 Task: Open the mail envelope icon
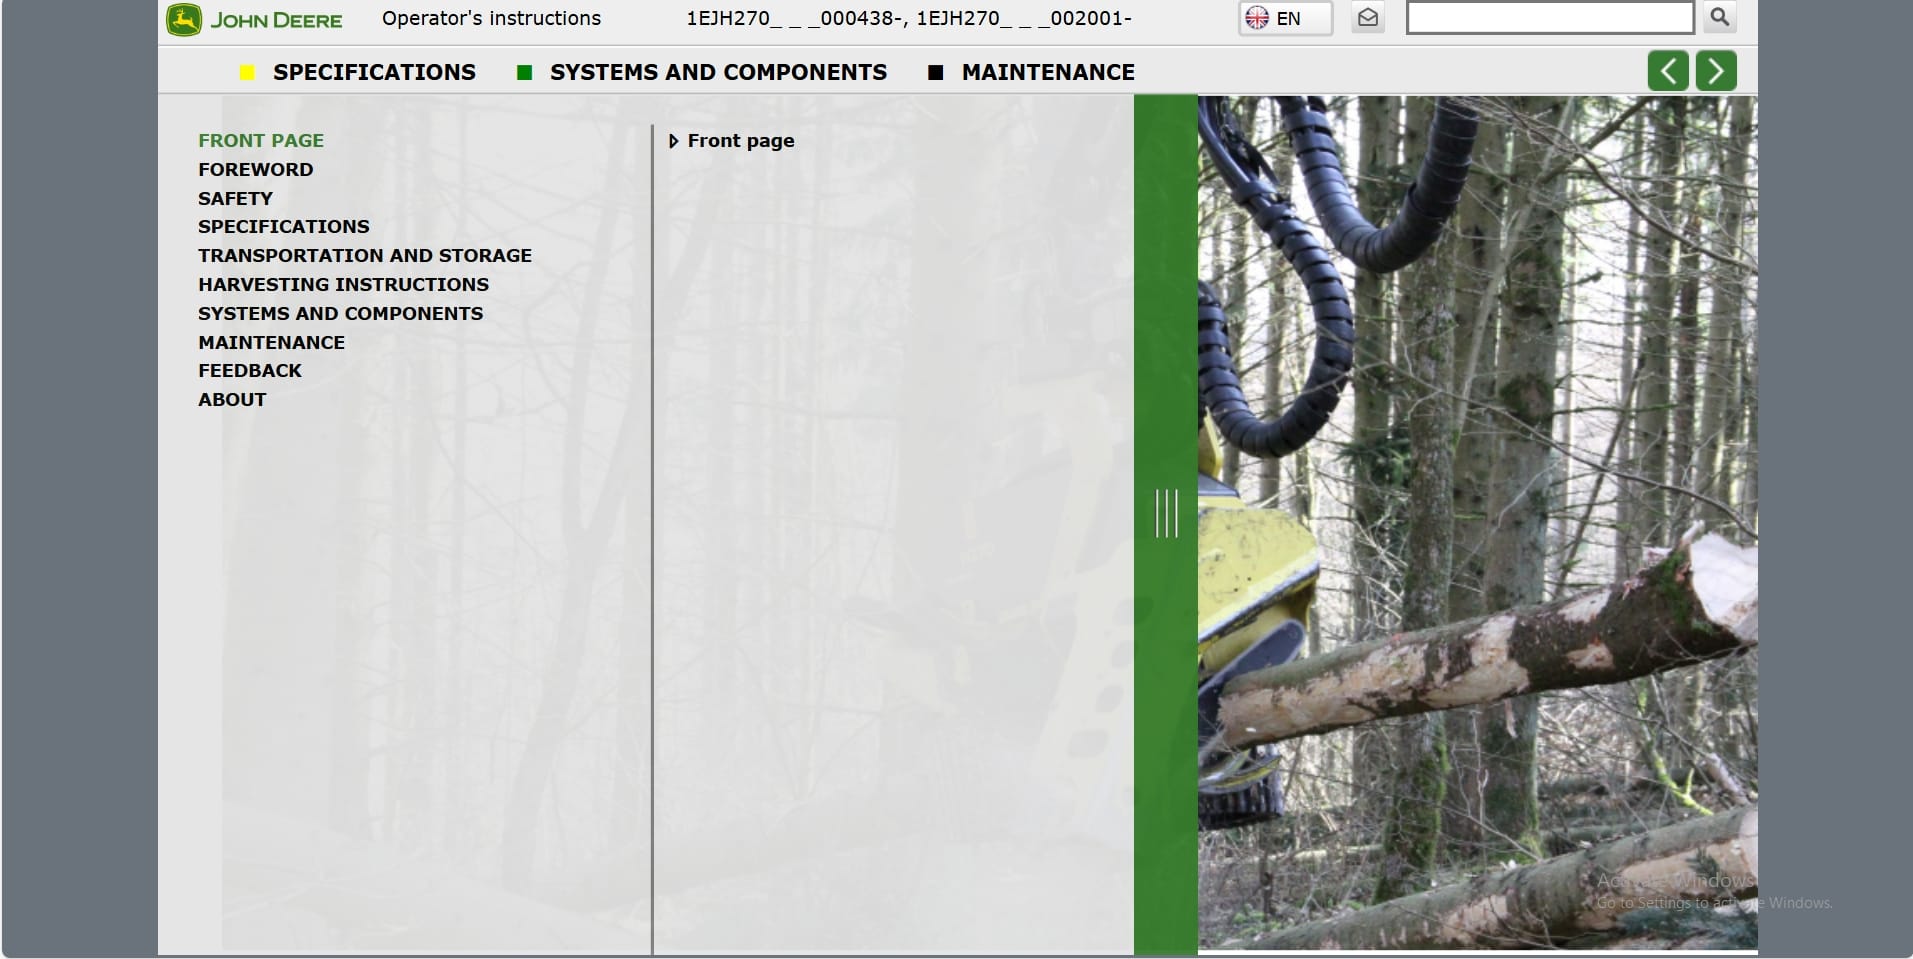click(1367, 18)
